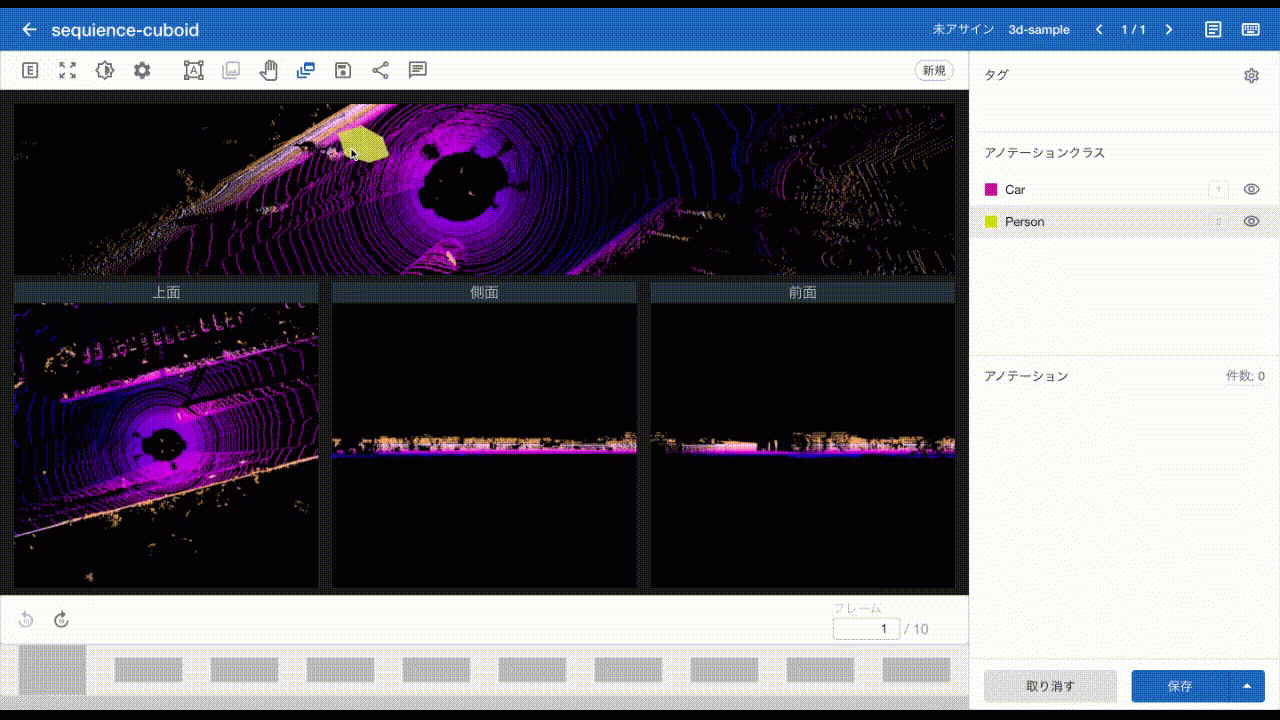Click the Car shortcut key badge 1
1280x720 pixels.
pos(1218,189)
